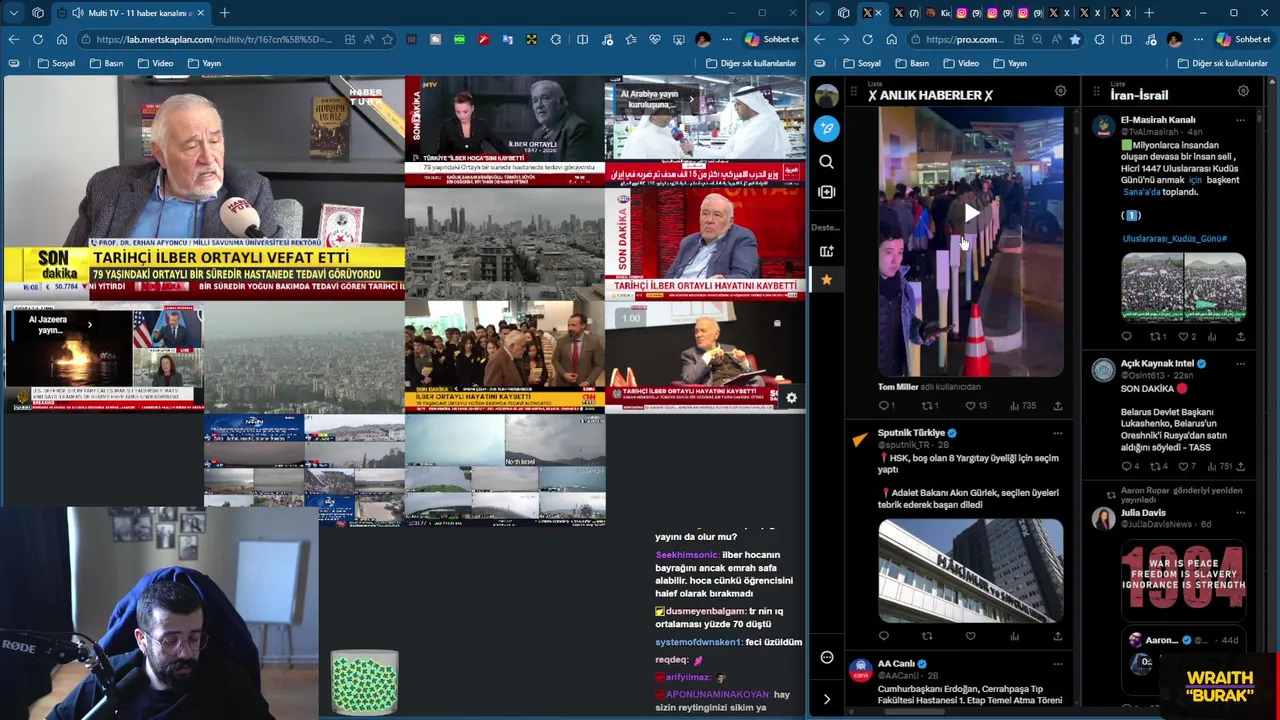This screenshot has height=720, width=1280.
Task: Open the starred decks icon in X Pro sidebar
Action: [826, 280]
